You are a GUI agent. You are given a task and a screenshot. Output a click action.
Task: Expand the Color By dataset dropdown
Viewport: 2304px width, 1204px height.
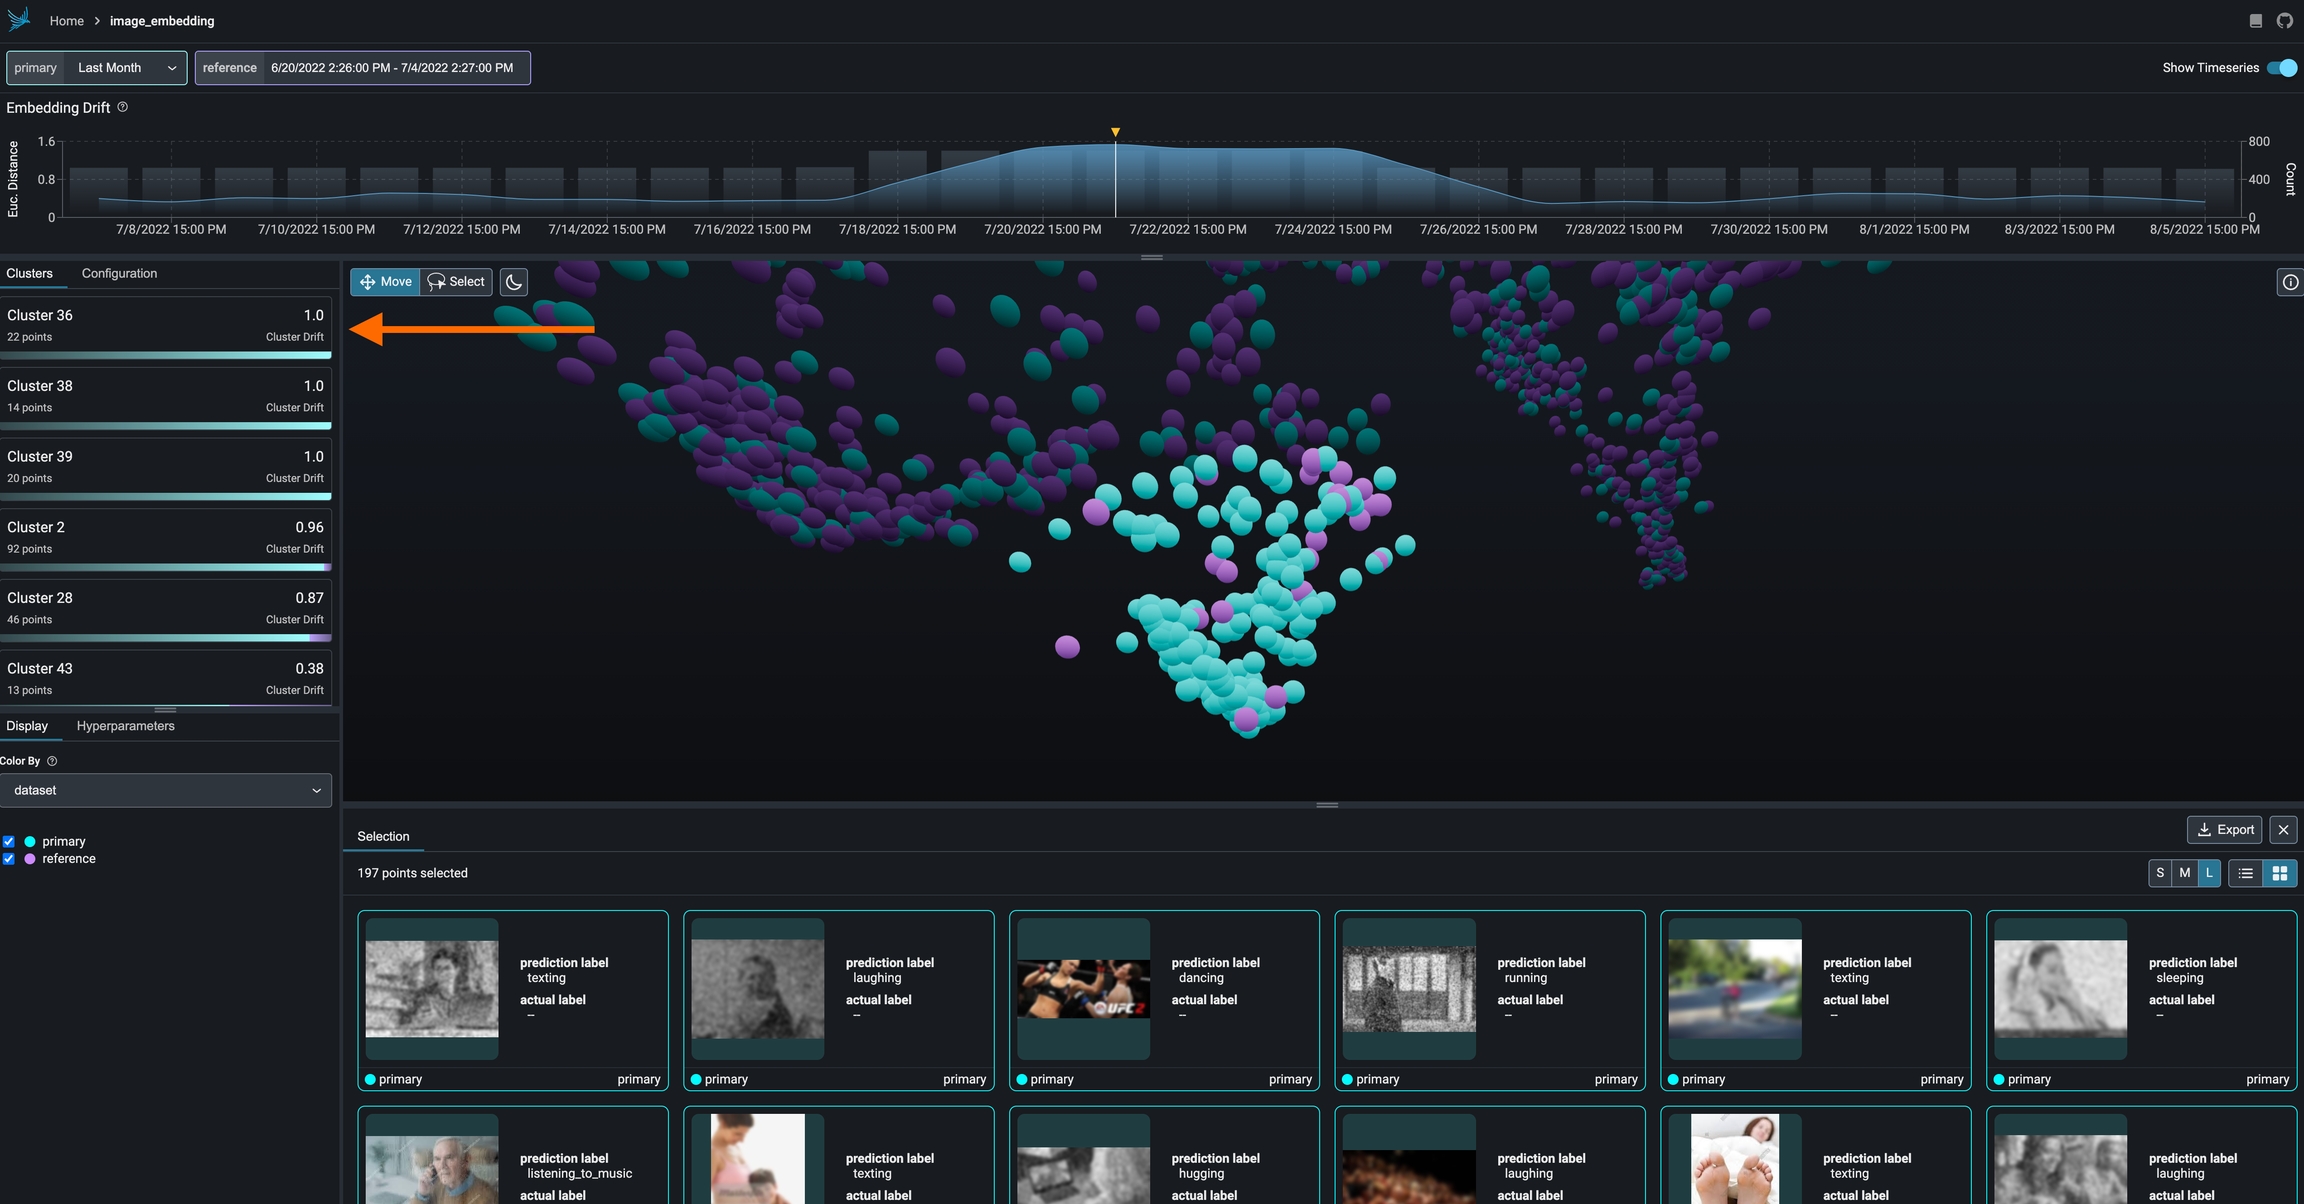point(166,790)
